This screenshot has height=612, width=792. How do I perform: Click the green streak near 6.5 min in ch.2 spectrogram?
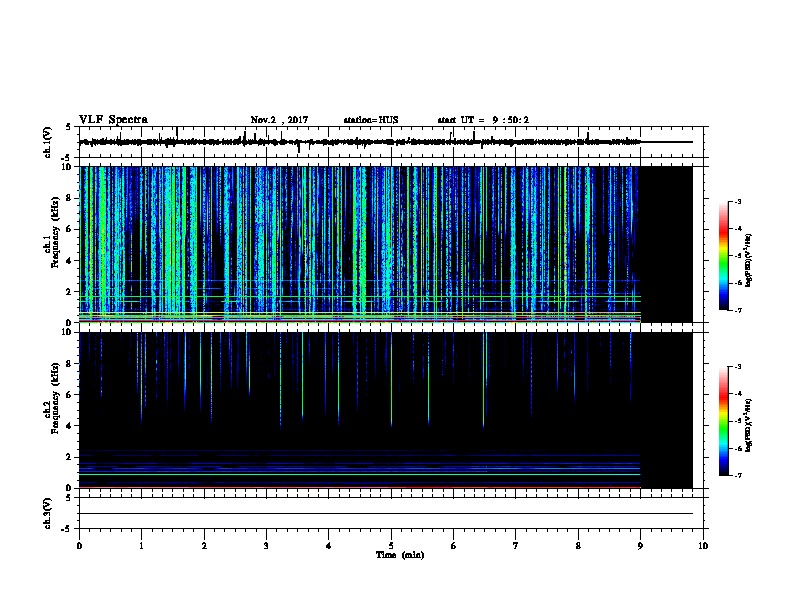[483, 380]
